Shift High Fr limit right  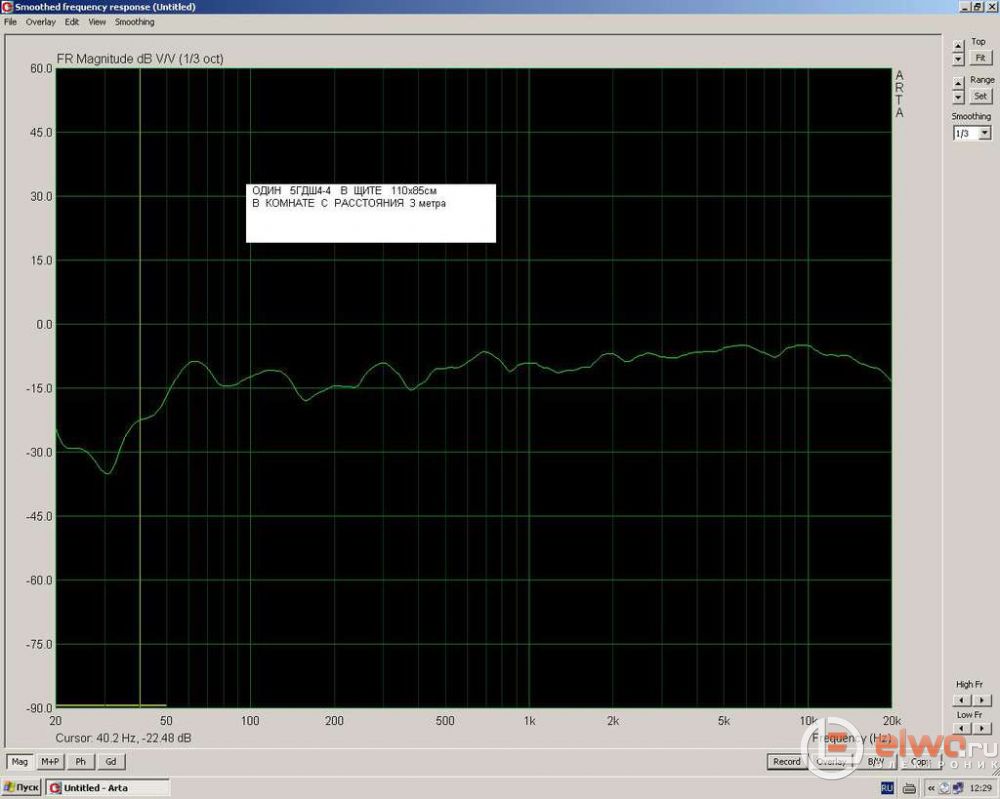[x=981, y=699]
